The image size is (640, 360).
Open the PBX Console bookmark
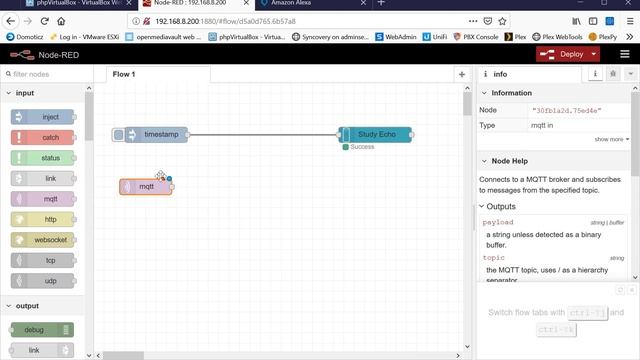click(476, 37)
